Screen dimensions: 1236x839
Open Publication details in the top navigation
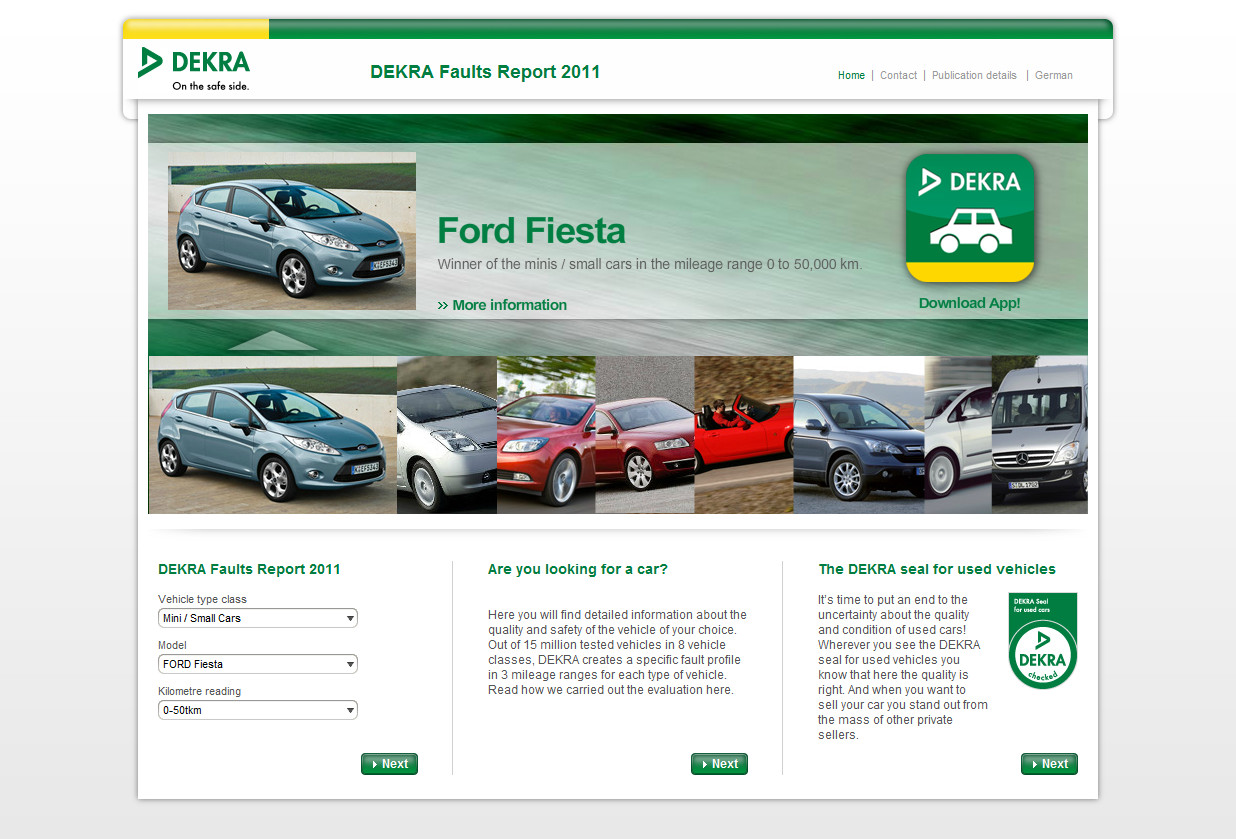tap(974, 75)
